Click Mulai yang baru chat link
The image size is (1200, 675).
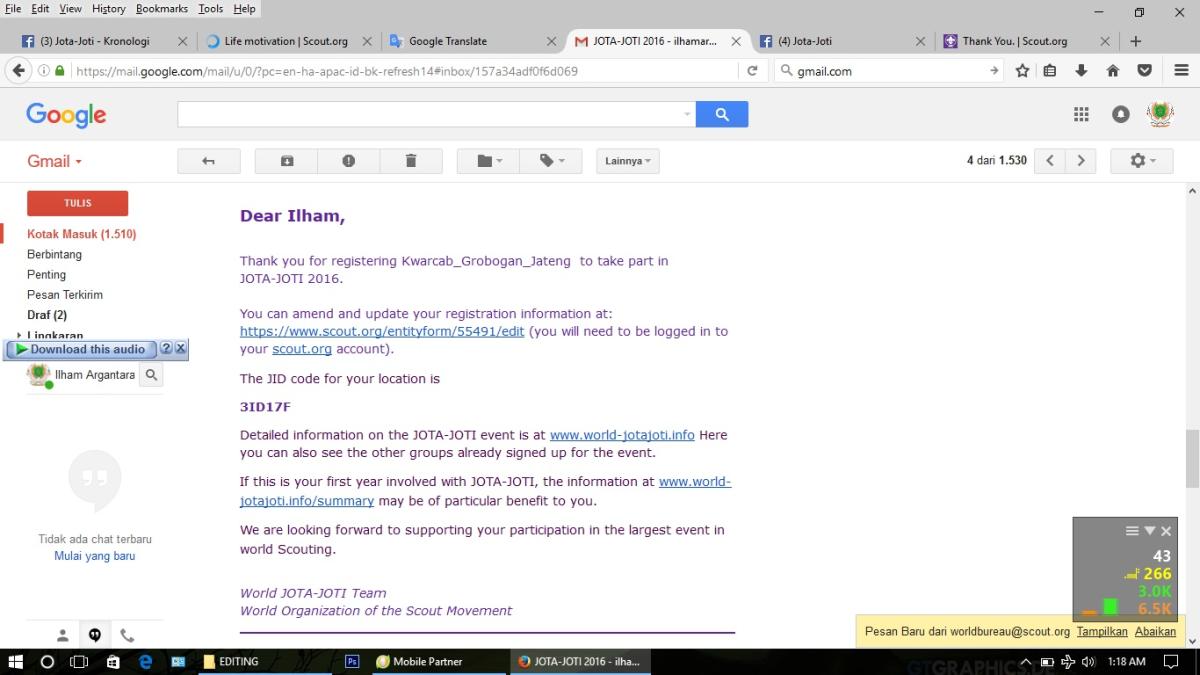[x=95, y=556]
